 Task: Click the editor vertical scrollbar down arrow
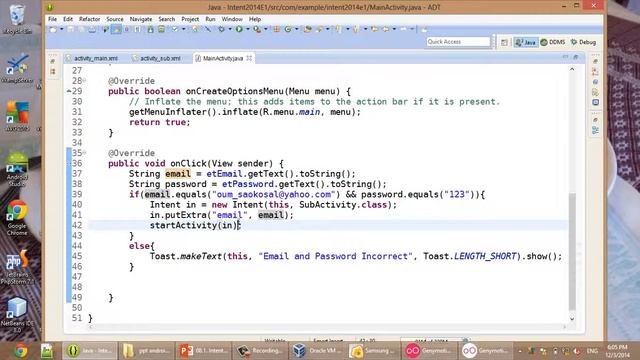(x=572, y=318)
